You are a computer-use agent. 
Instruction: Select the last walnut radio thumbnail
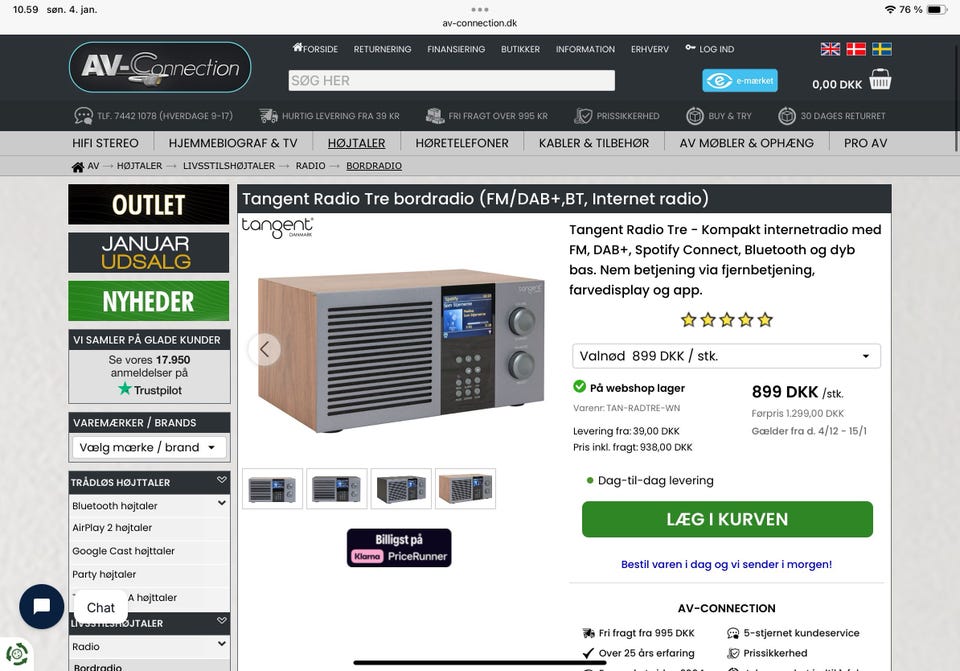465,489
